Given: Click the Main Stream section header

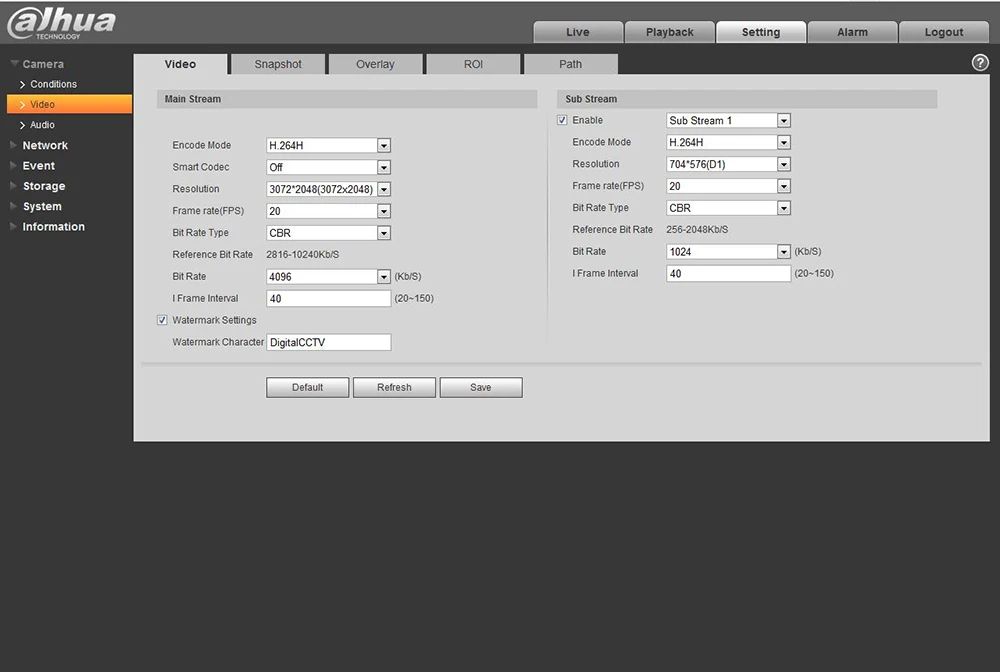Looking at the screenshot, I should pos(347,99).
